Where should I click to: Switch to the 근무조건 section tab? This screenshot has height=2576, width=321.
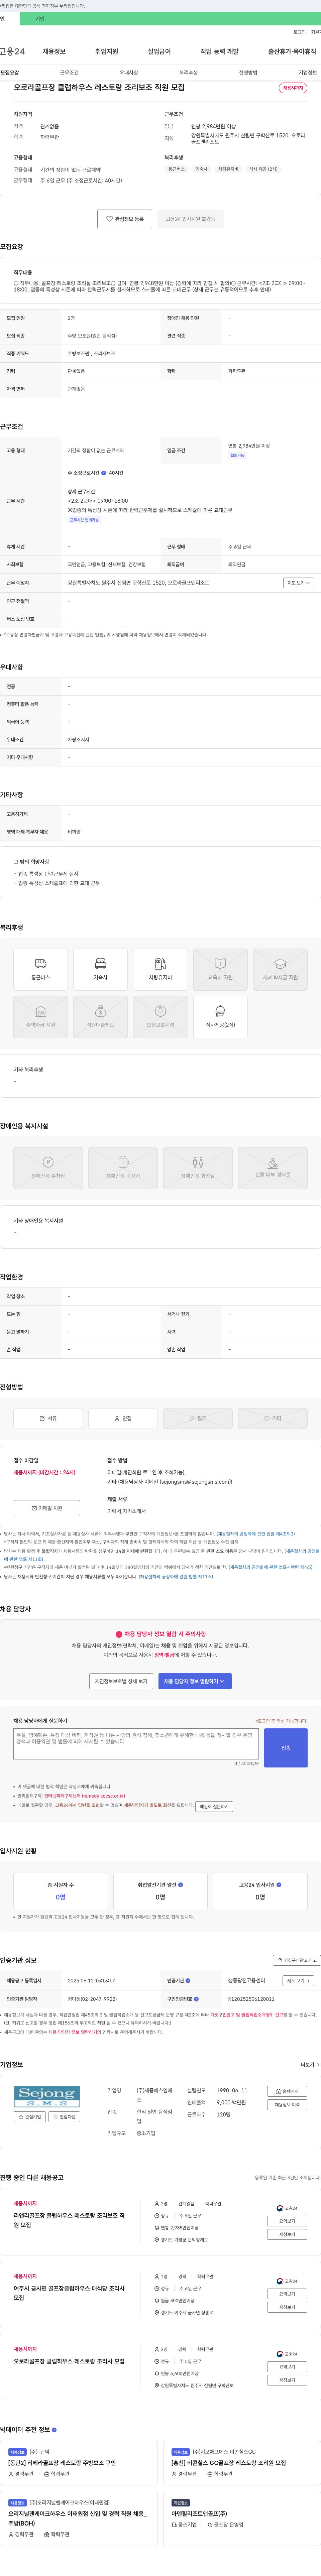[x=69, y=73]
